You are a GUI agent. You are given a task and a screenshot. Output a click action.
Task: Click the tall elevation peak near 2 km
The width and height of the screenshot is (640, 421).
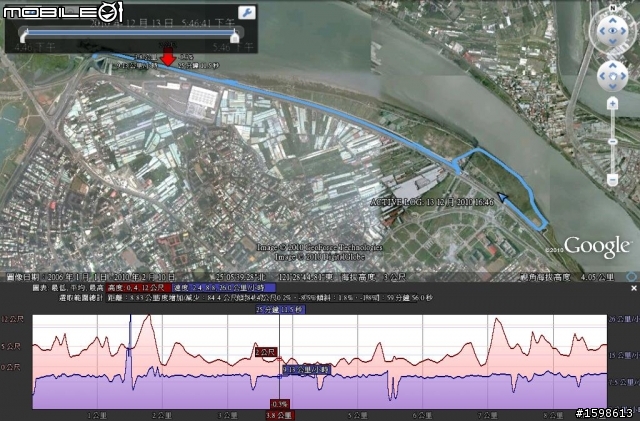(149, 315)
